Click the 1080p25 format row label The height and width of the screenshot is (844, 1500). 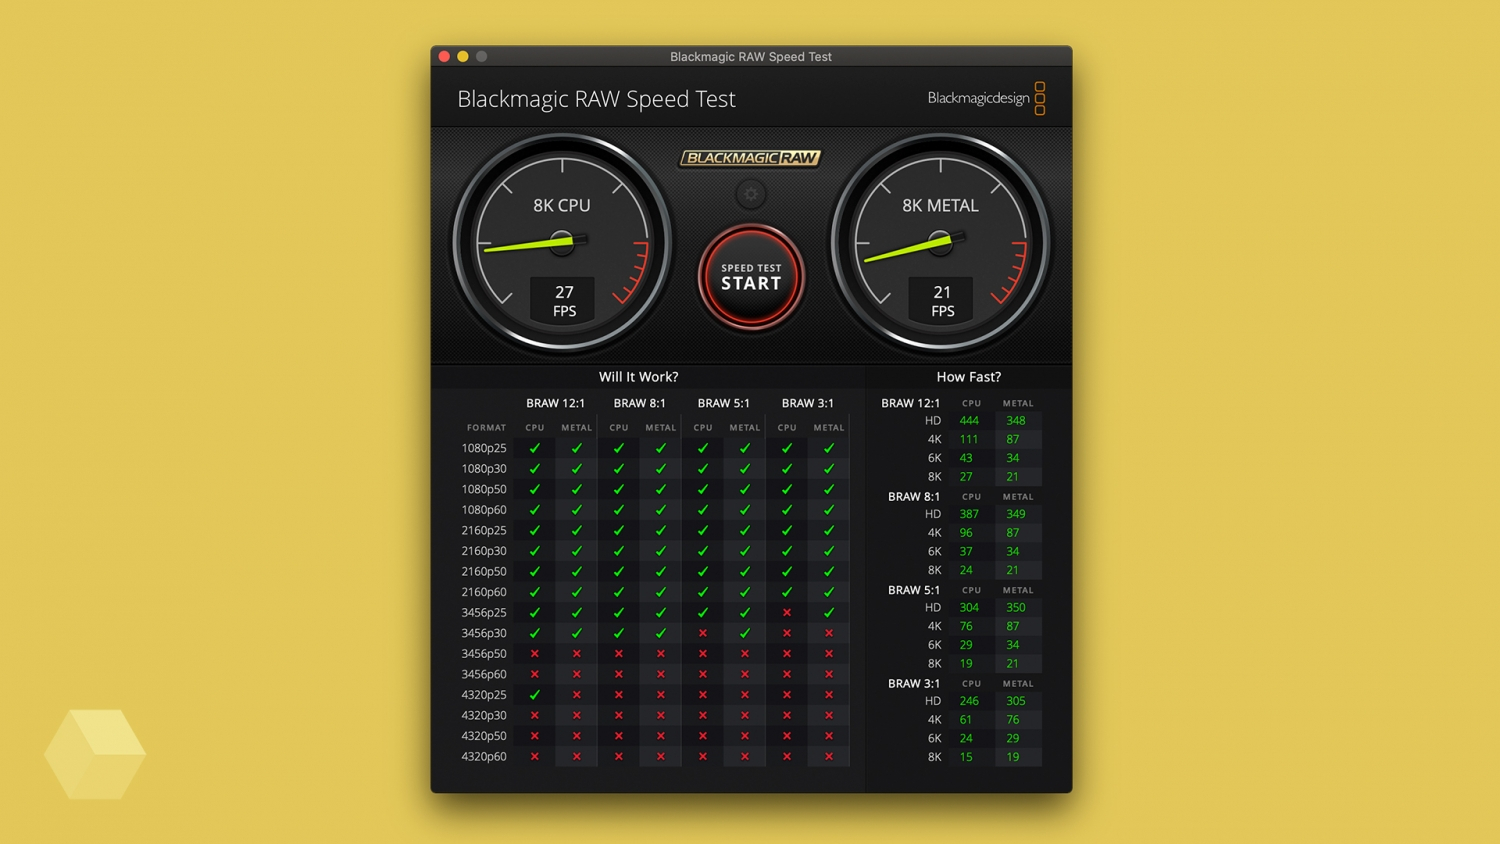point(484,448)
